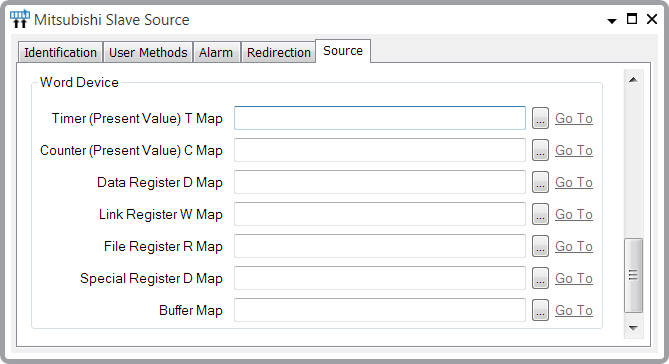
Task: Open browse button for Counter C Map
Action: click(540, 150)
